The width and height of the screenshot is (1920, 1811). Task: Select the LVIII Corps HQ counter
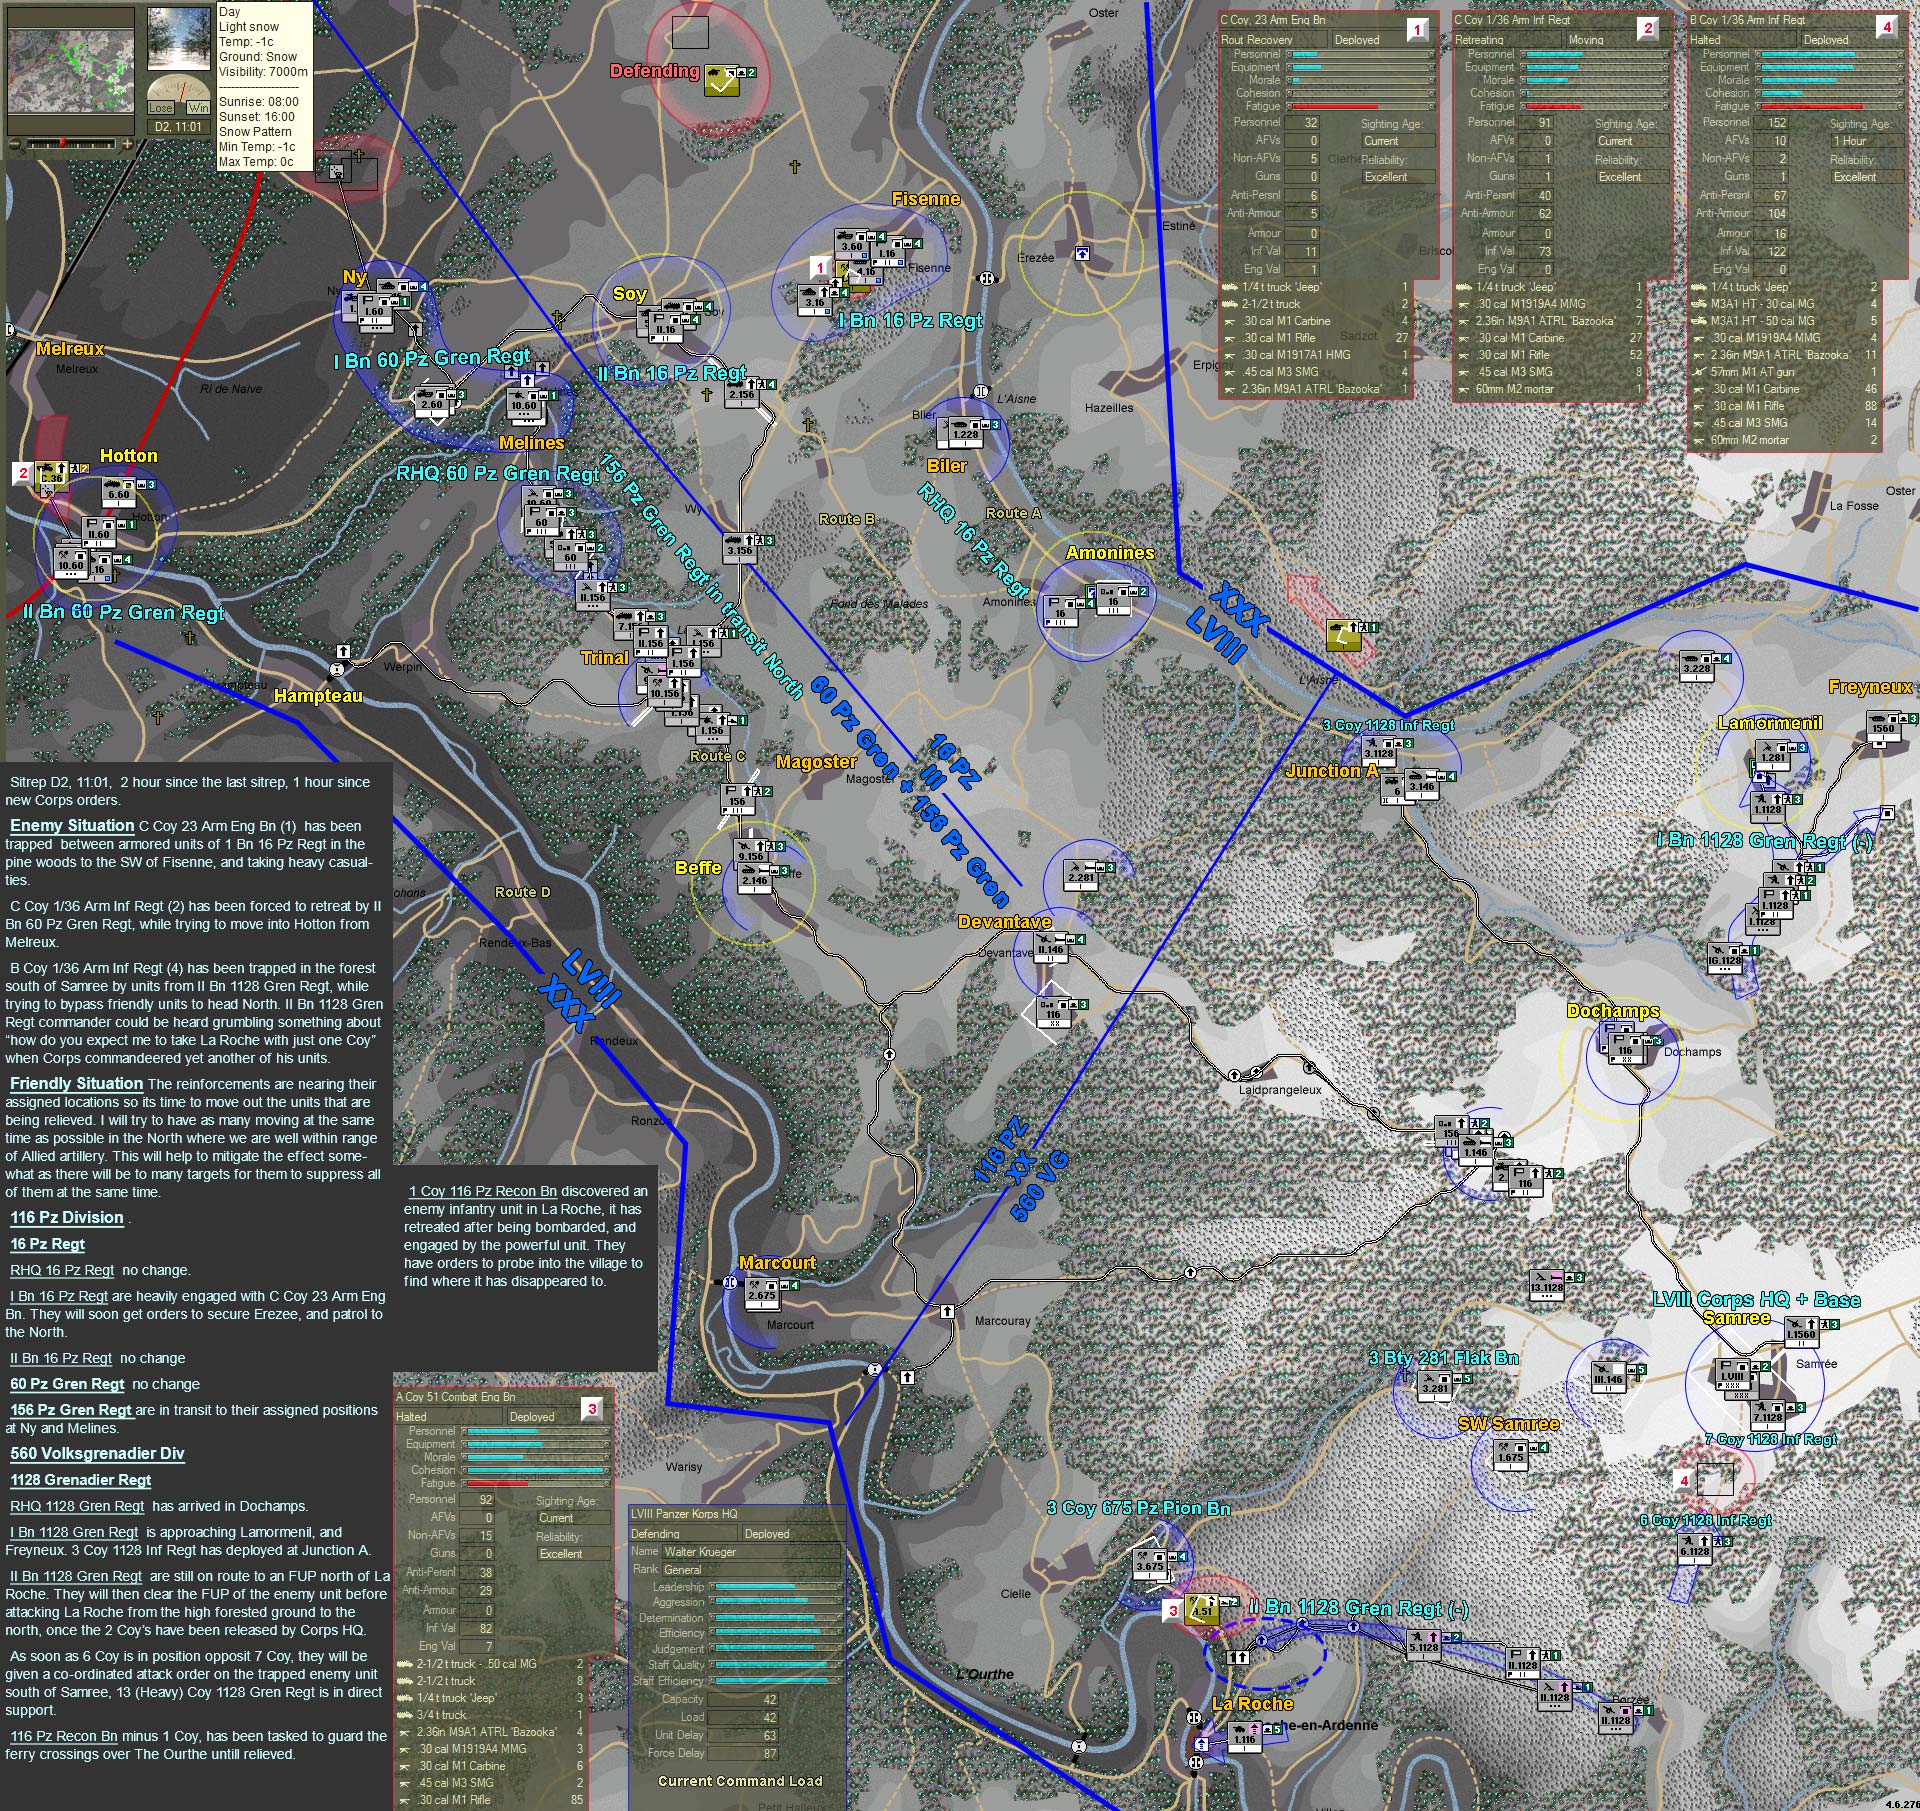tap(1732, 1376)
